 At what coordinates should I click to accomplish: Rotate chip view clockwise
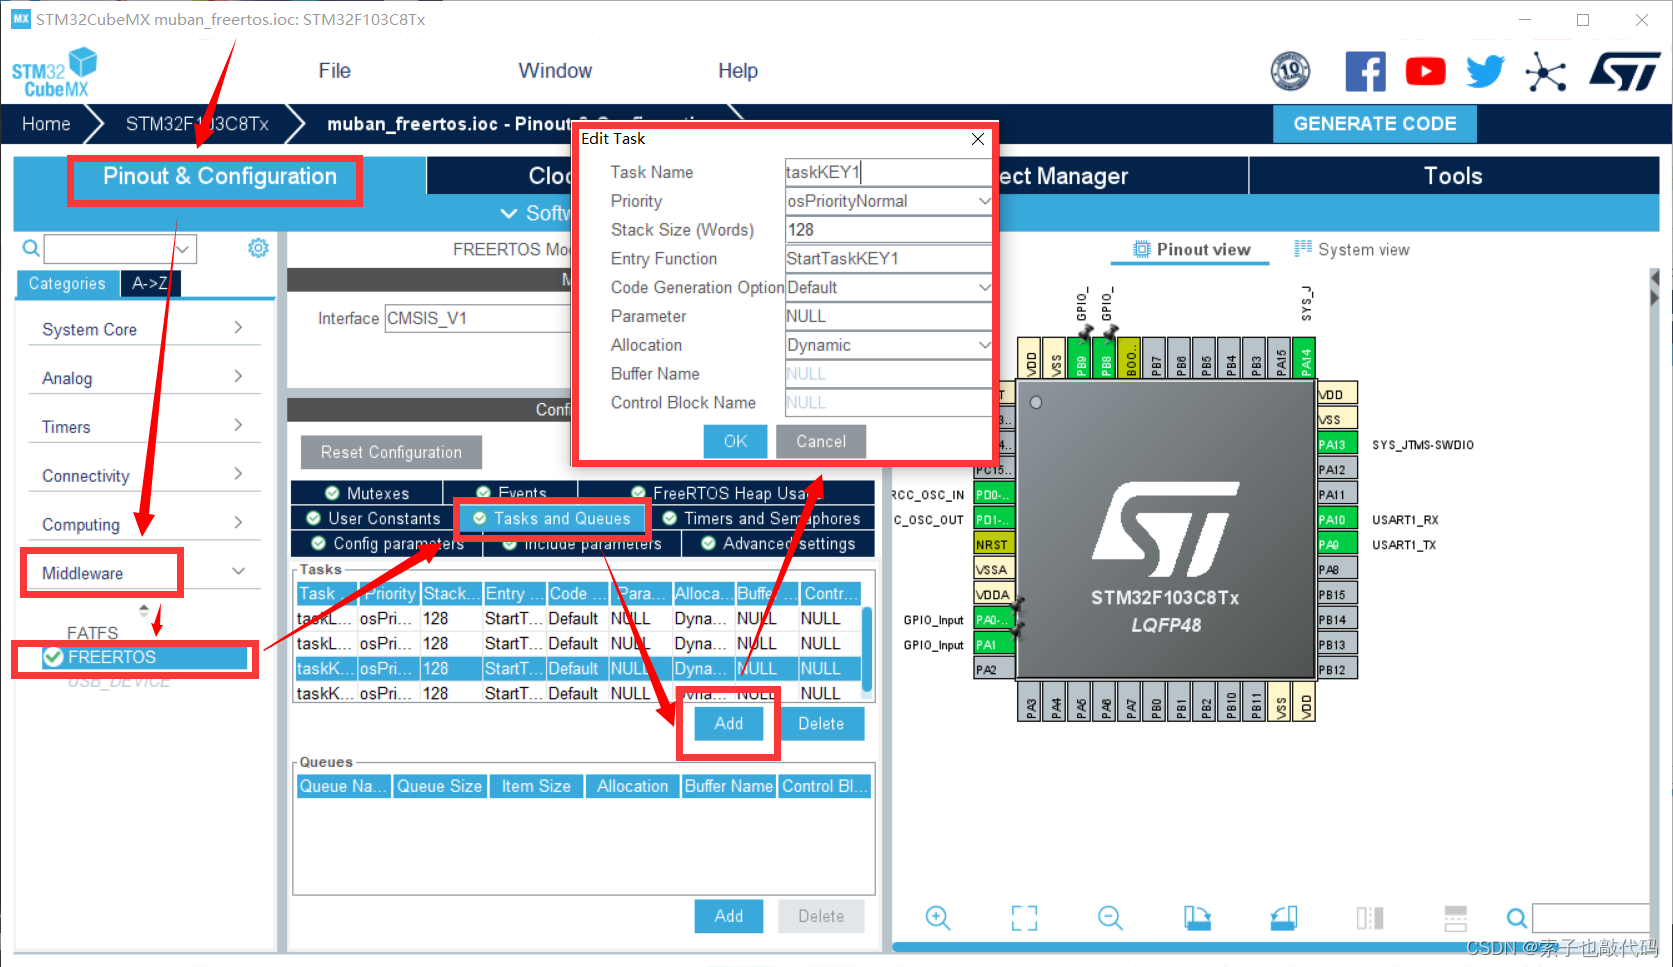tap(1197, 917)
